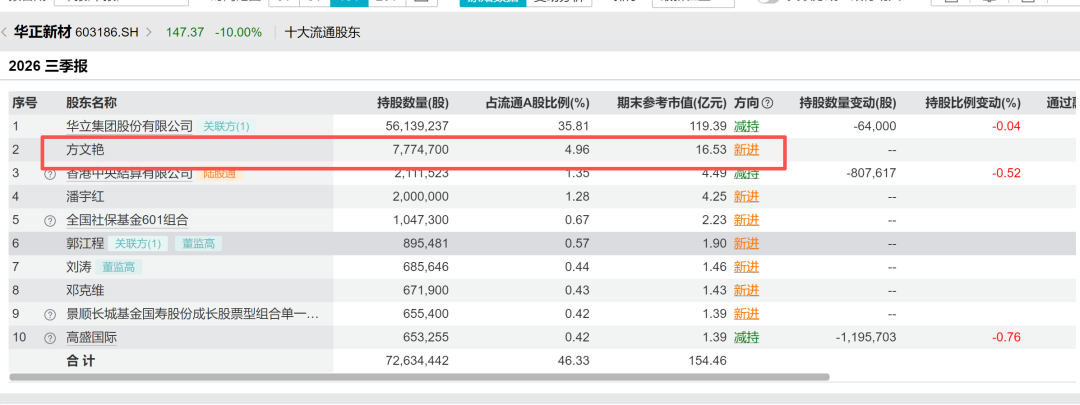Click info icon before 全国社保基金601组合
The image size is (1080, 405).
[x=50, y=221]
